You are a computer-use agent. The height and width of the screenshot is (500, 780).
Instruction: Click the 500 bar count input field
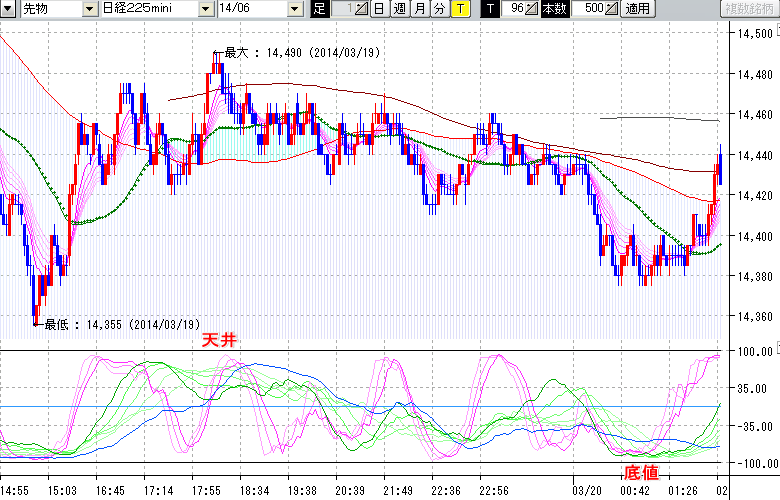click(586, 9)
